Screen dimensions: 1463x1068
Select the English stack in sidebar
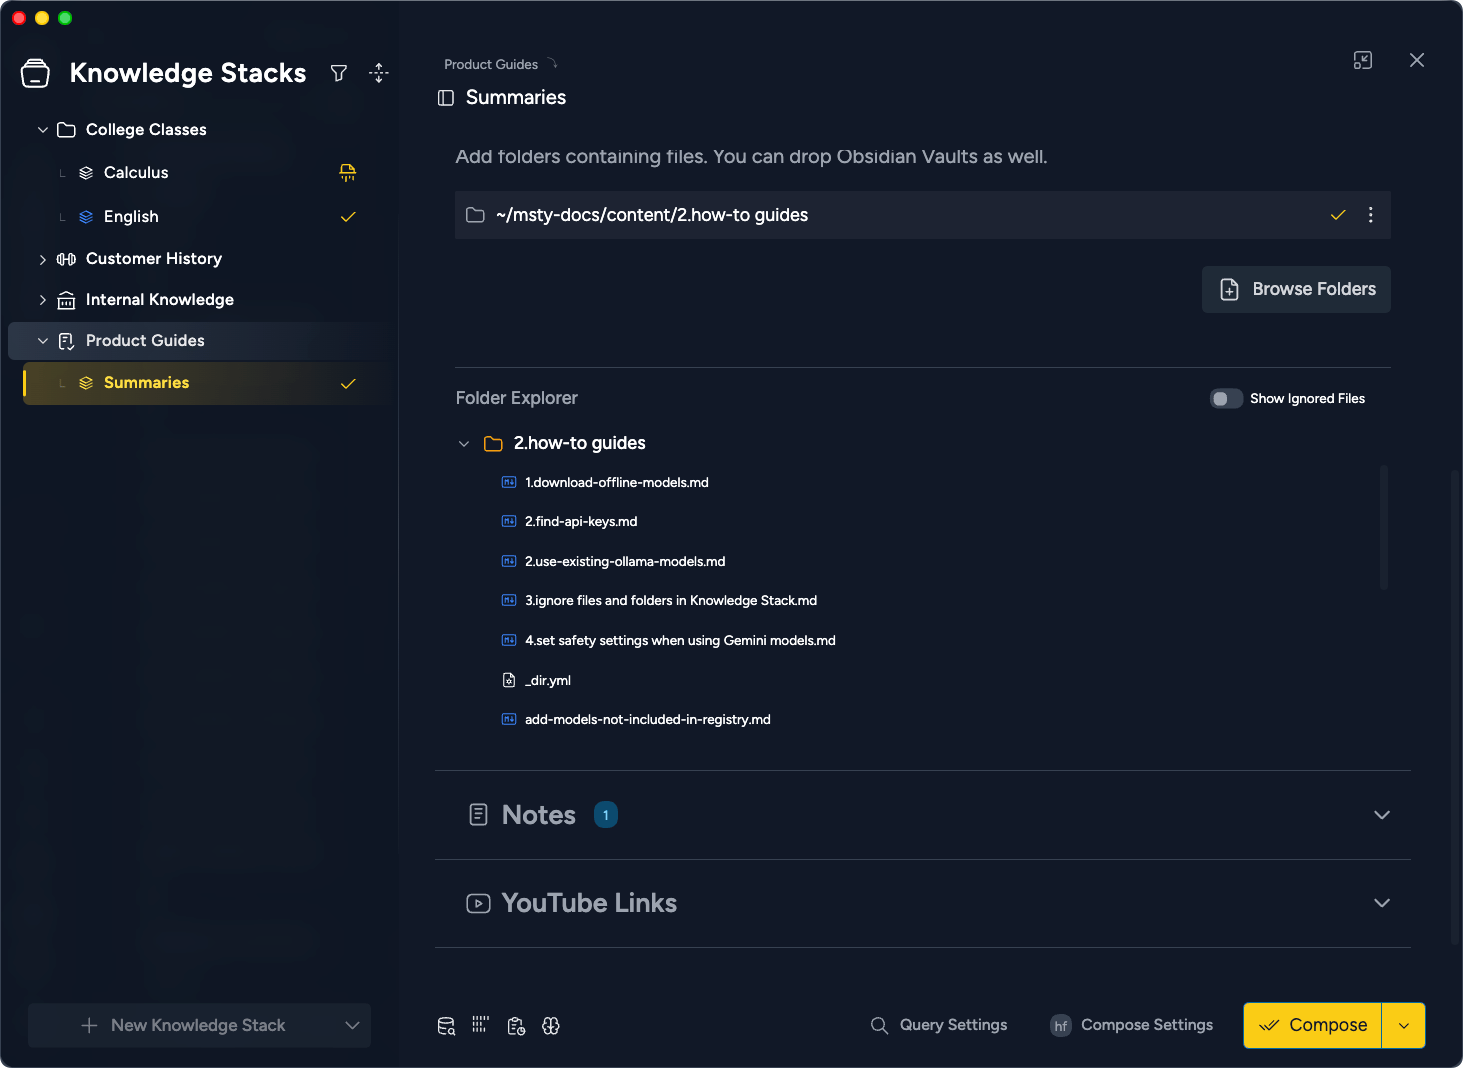click(x=131, y=217)
